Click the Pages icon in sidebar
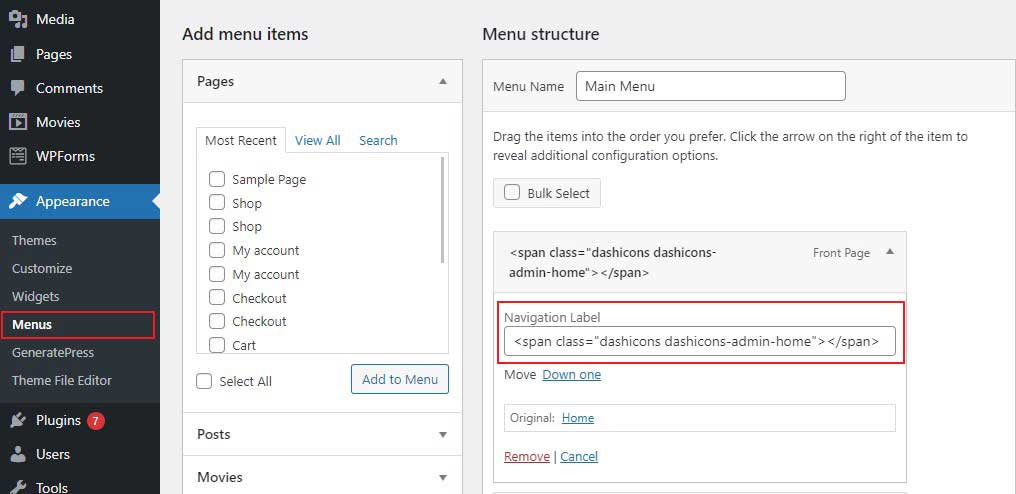 pyautogui.click(x=18, y=54)
